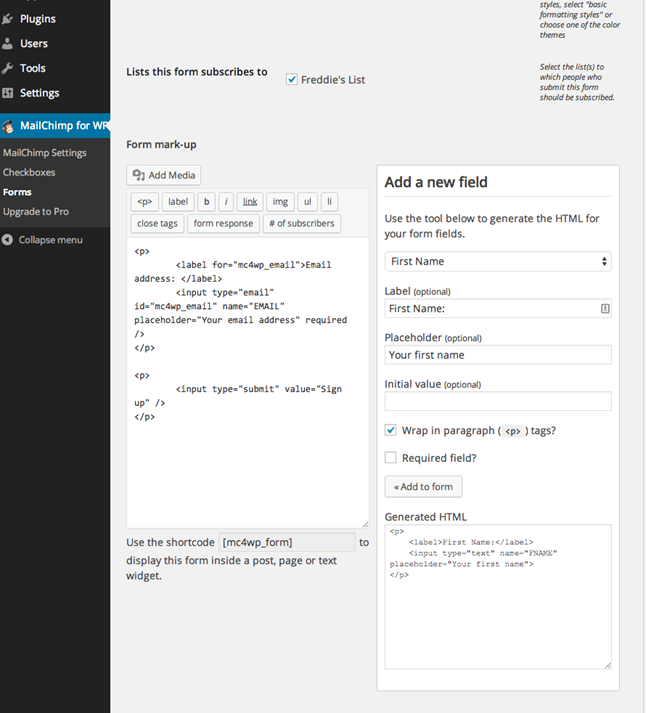This screenshot has width=646, height=713.
Task: Open MailChimp for WP menu
Action: (x=55, y=126)
